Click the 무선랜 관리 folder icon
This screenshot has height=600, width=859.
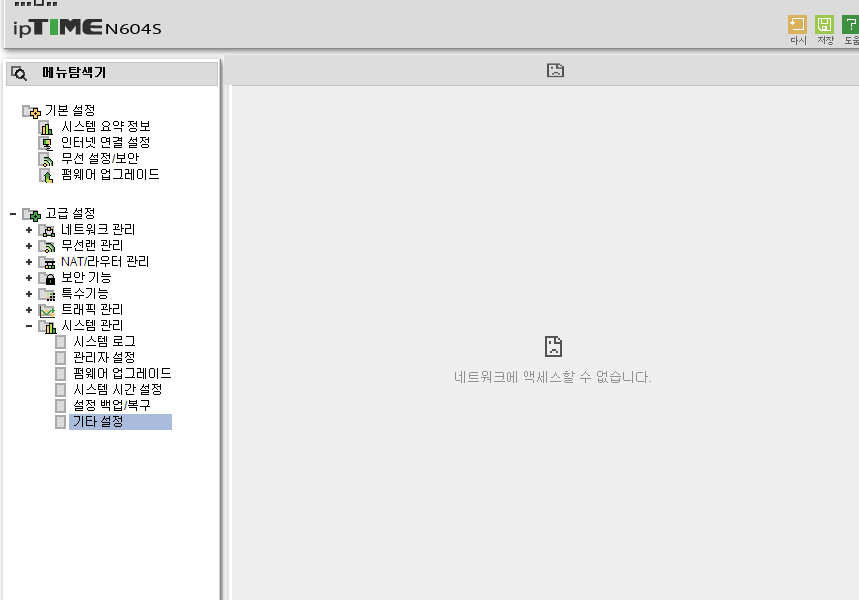(47, 246)
